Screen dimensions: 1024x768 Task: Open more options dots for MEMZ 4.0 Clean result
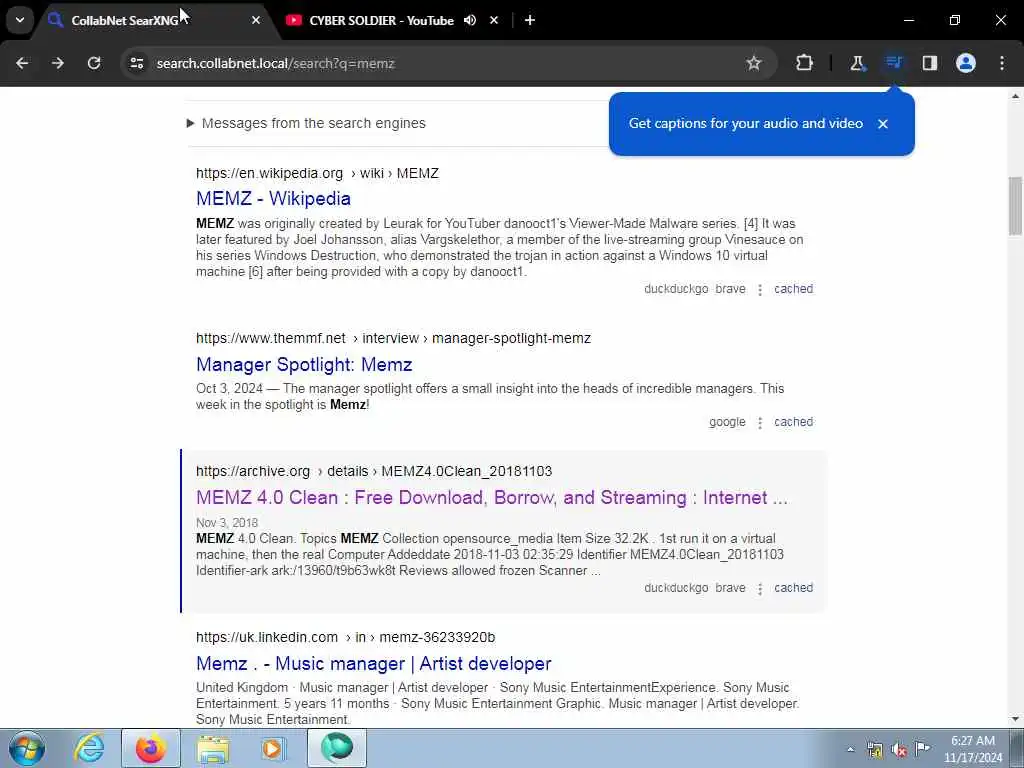(x=760, y=589)
